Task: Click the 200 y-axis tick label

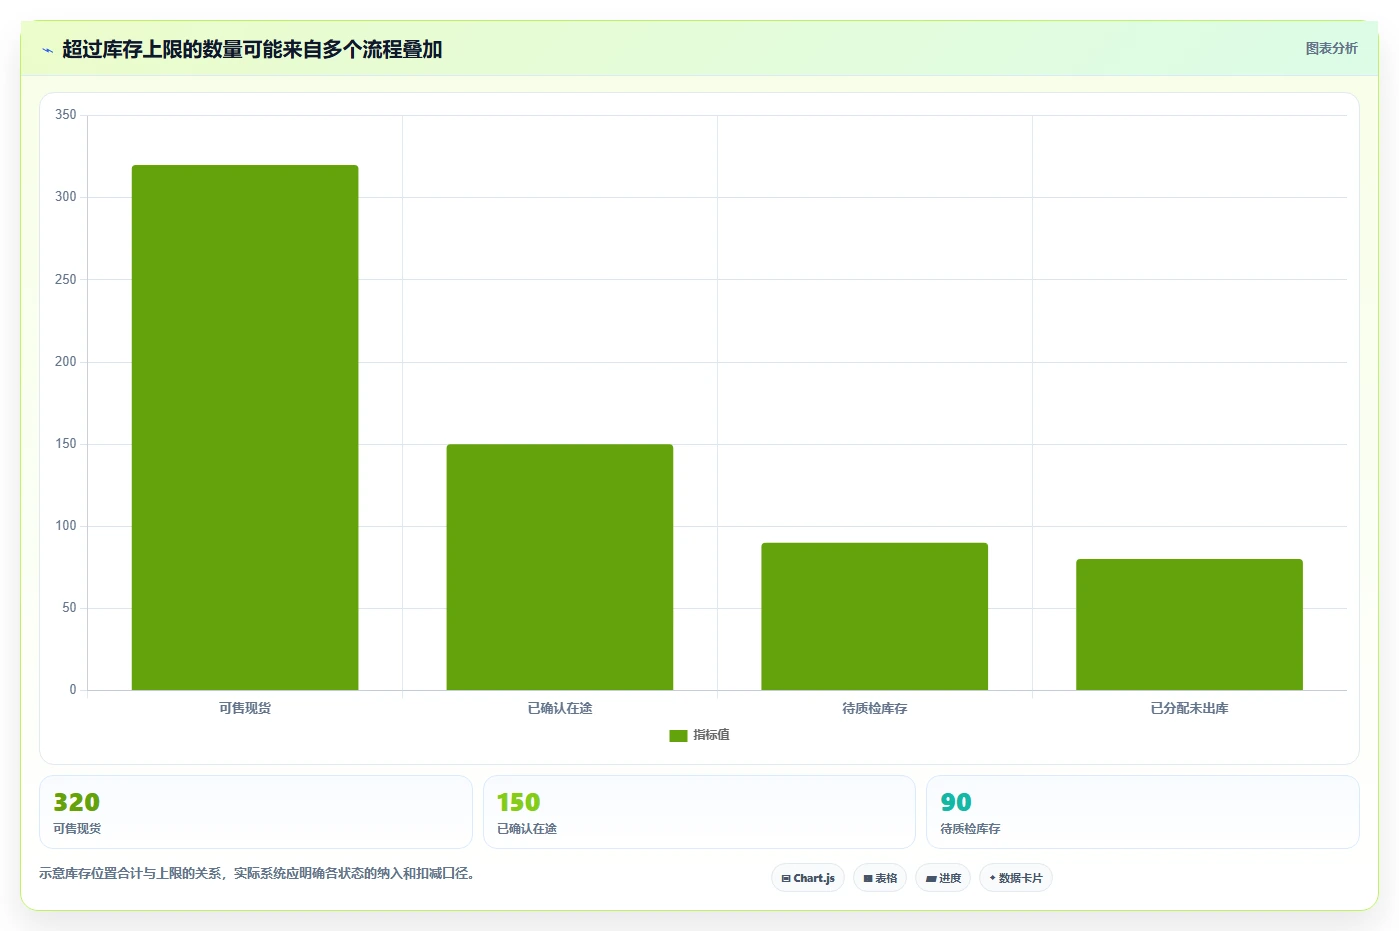Action: (x=66, y=361)
